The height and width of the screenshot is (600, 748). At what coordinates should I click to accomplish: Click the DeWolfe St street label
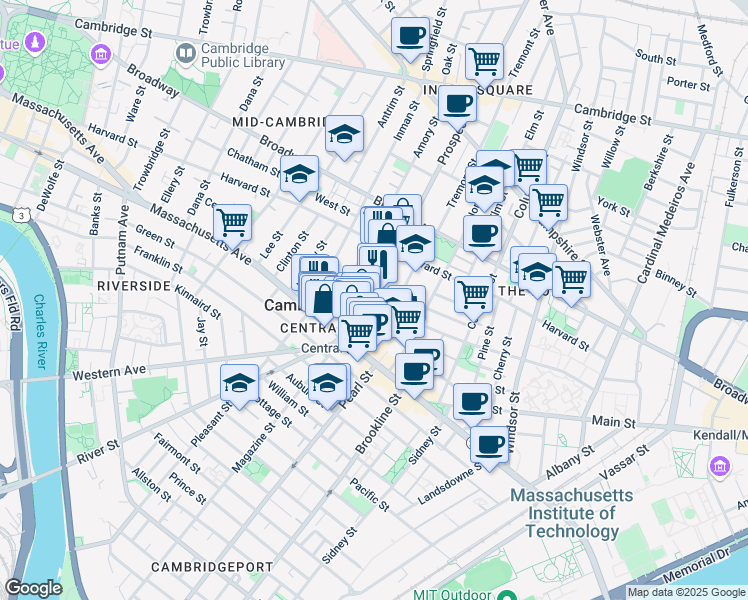tap(50, 186)
